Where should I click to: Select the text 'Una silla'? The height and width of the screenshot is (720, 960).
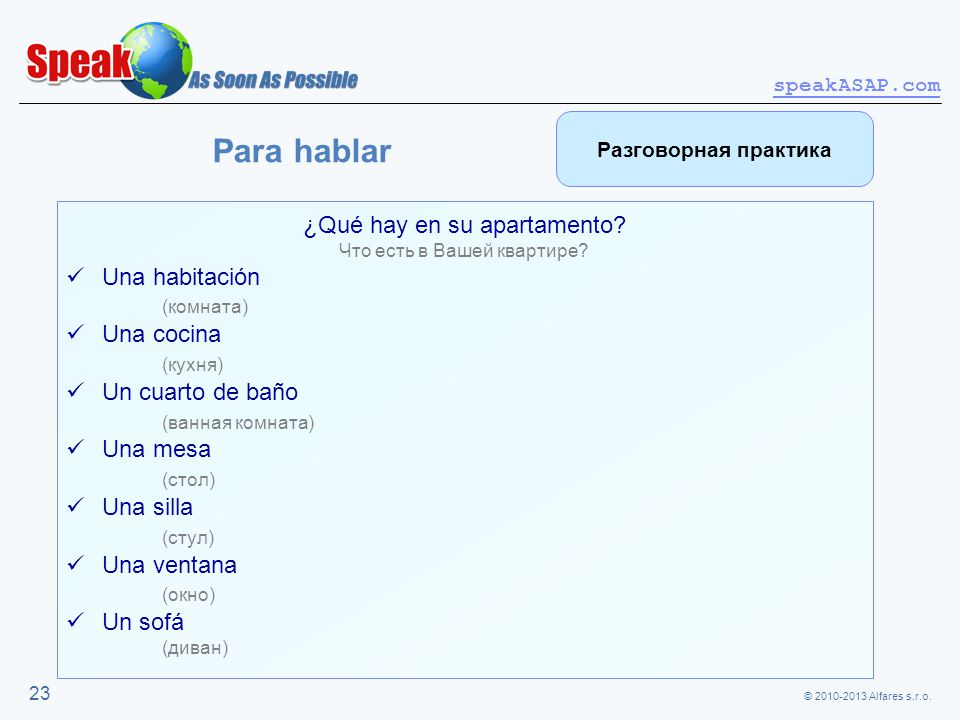(x=148, y=507)
